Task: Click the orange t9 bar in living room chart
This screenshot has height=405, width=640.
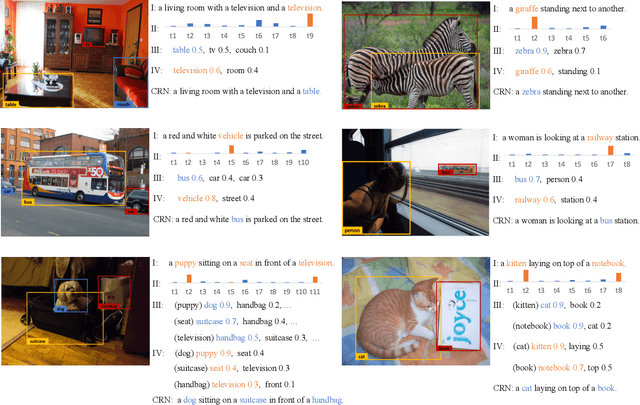Action: pyautogui.click(x=310, y=20)
